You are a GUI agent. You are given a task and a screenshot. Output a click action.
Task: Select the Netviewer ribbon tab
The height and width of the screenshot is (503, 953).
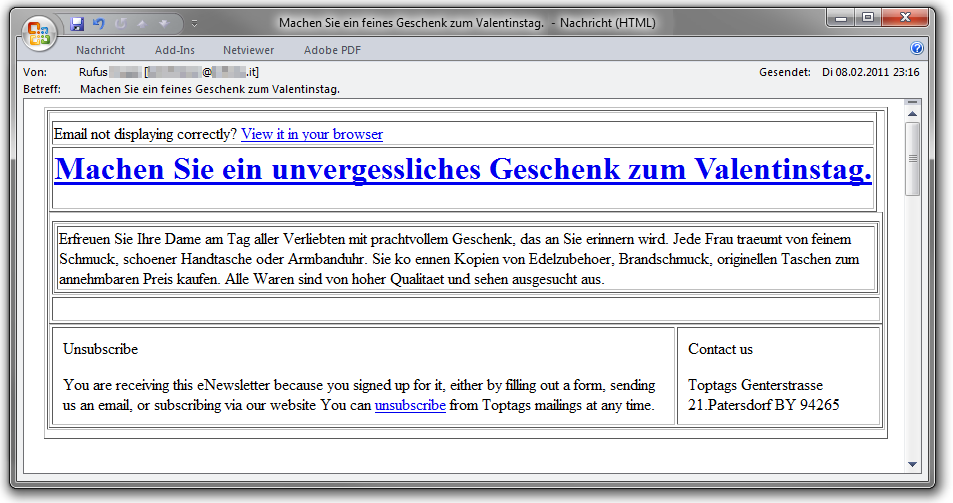249,50
